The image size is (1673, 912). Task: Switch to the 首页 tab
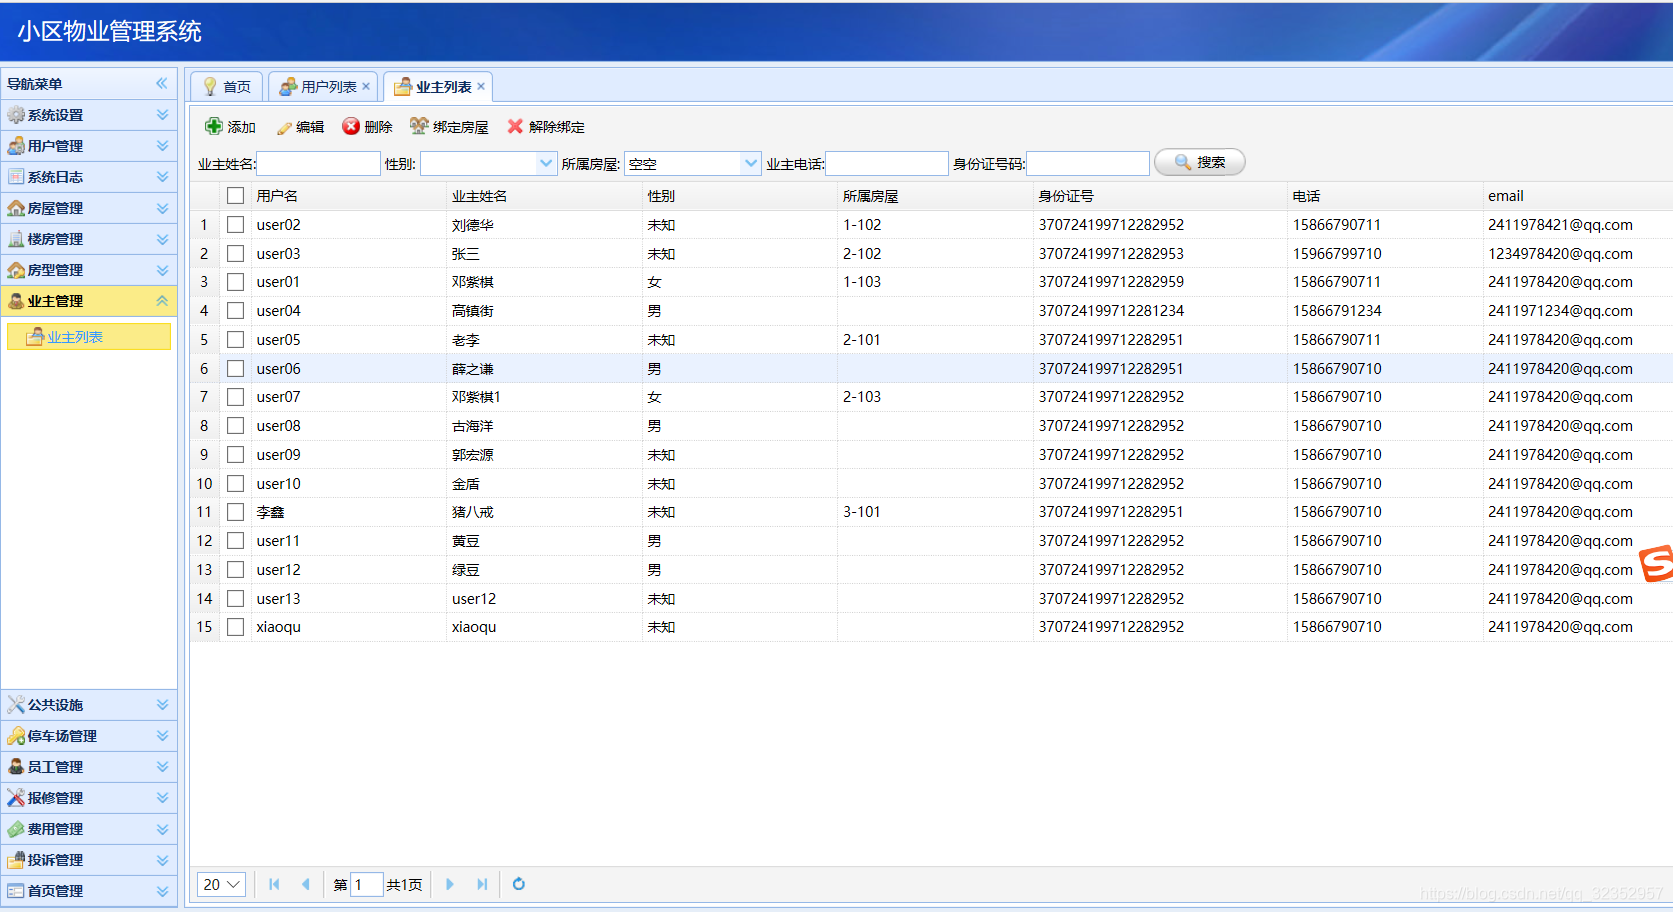click(x=227, y=87)
